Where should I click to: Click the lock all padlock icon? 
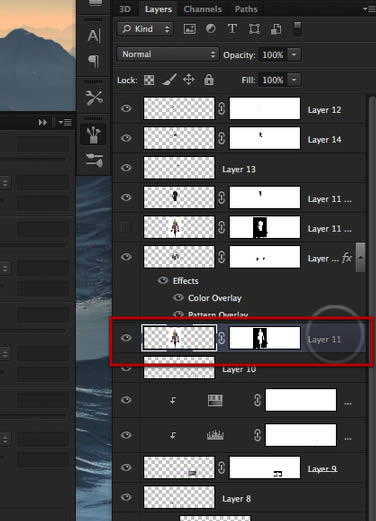[x=209, y=80]
